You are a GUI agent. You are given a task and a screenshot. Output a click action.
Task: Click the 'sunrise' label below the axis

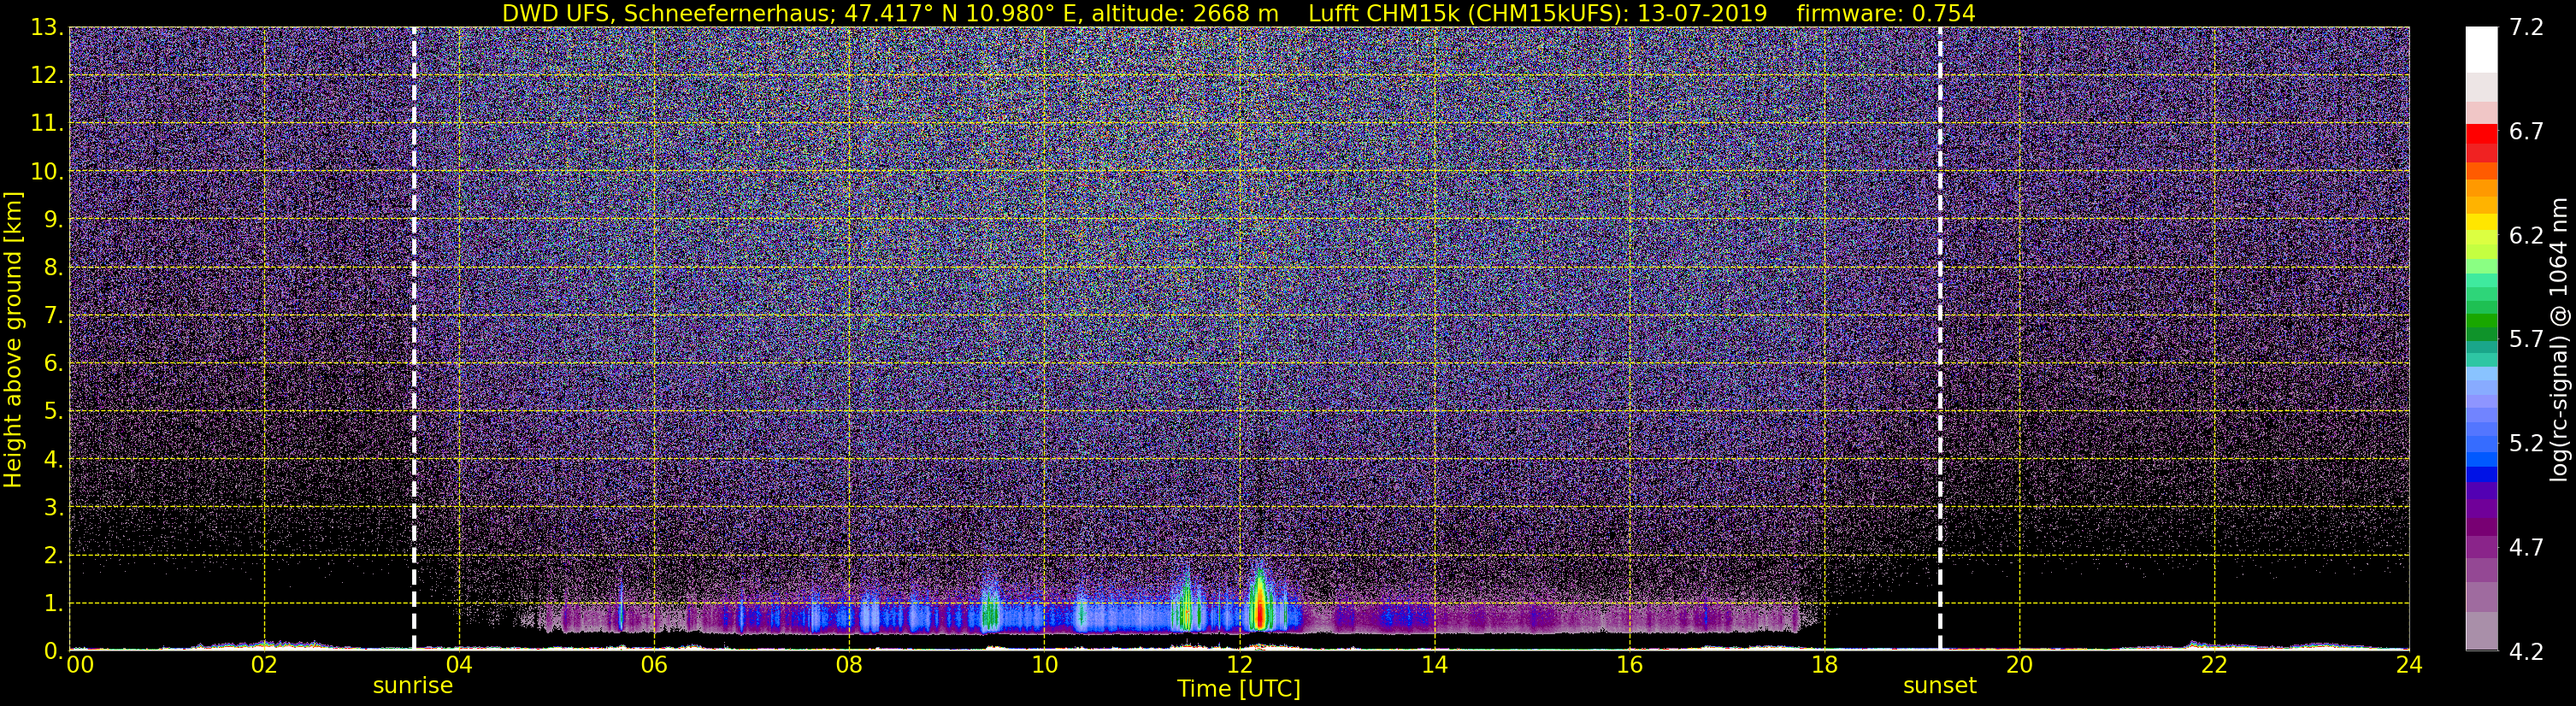pyautogui.click(x=413, y=686)
